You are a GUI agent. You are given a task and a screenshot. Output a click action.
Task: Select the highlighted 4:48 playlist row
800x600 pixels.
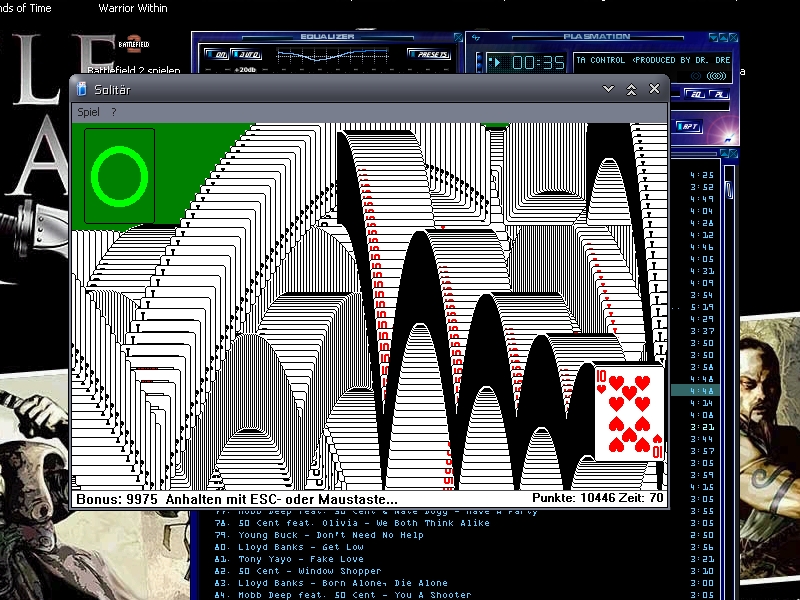(695, 391)
